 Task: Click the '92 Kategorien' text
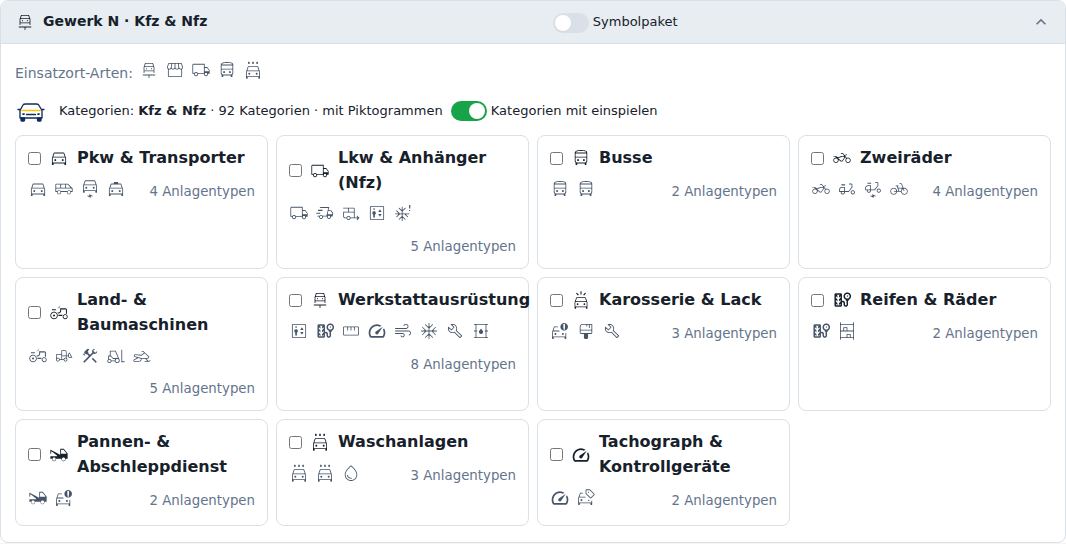click(264, 111)
